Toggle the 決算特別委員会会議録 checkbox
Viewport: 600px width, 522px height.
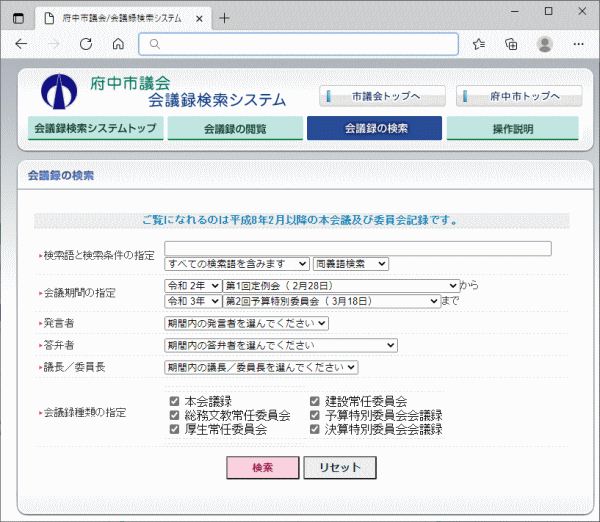click(x=315, y=430)
